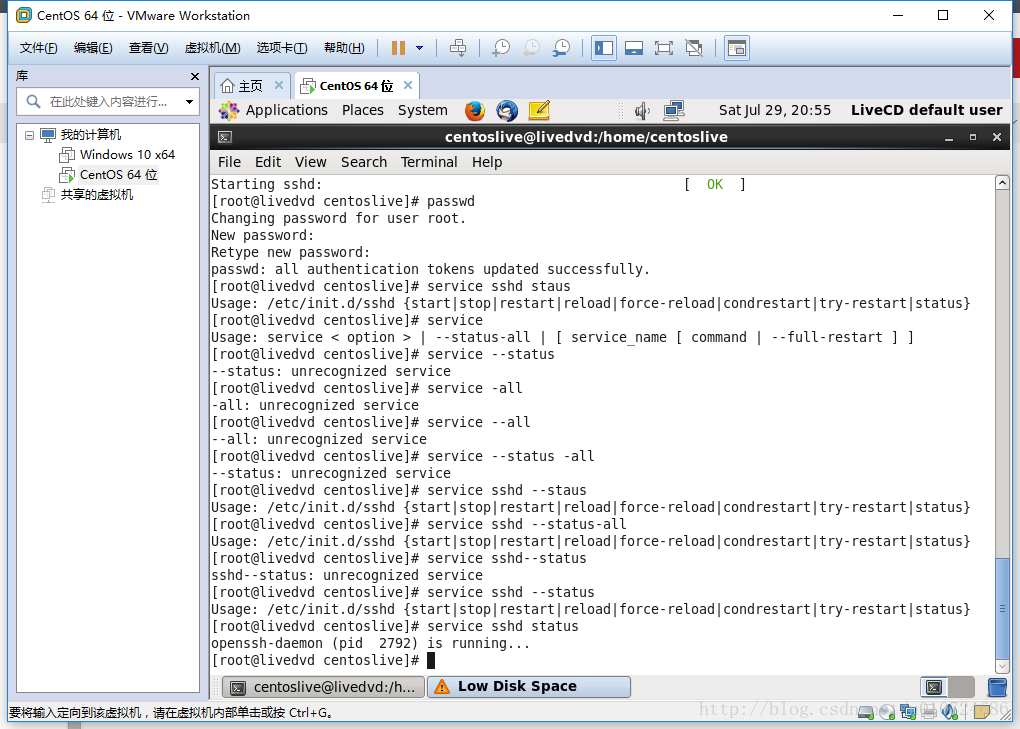
Task: Click the library search input field
Action: [x=108, y=102]
